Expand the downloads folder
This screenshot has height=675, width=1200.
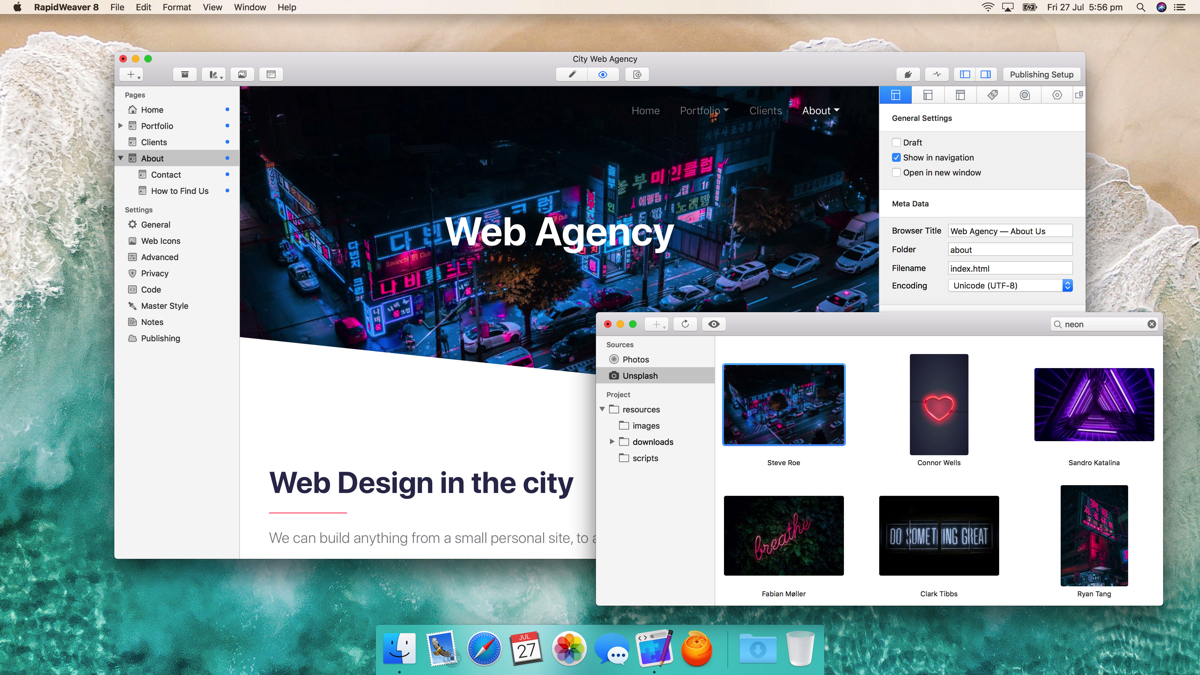[612, 442]
